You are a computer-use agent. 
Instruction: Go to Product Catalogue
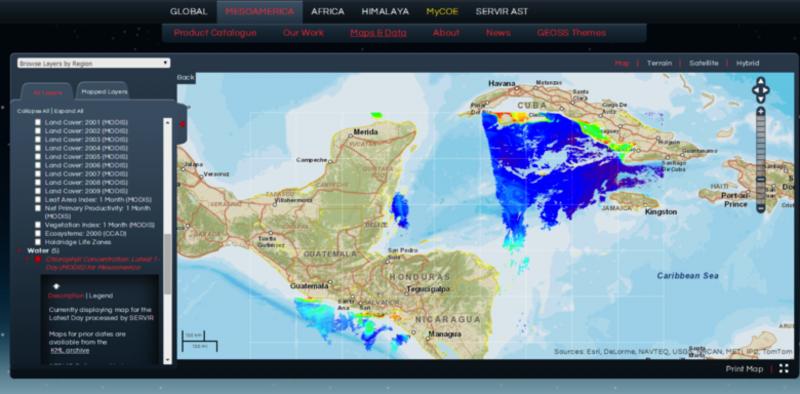215,33
